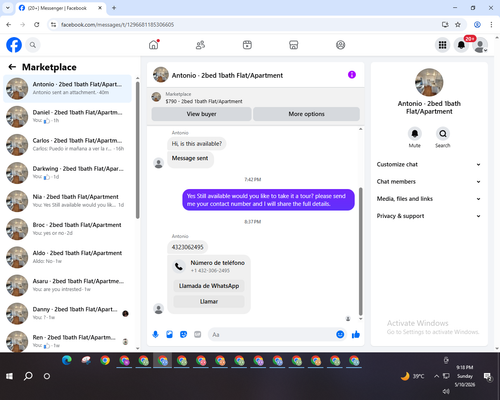Select the Messenger | Facebook browser tab

click(61, 8)
